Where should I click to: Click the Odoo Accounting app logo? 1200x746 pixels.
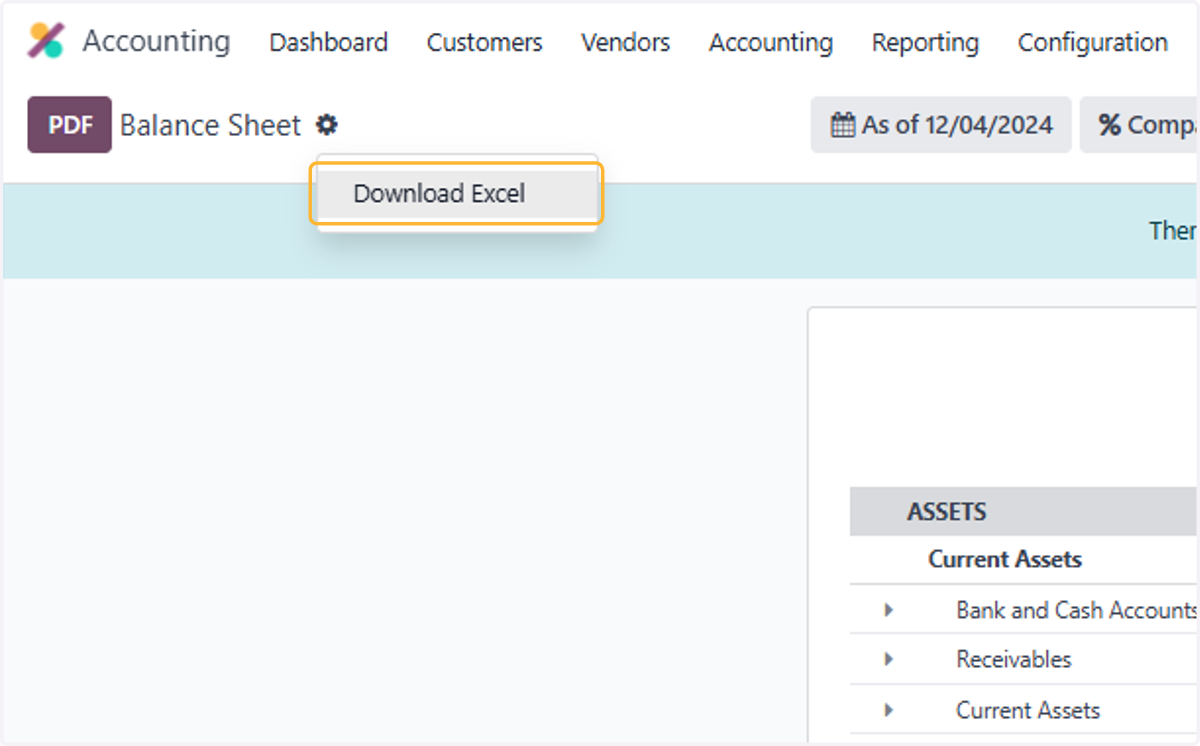coord(46,41)
